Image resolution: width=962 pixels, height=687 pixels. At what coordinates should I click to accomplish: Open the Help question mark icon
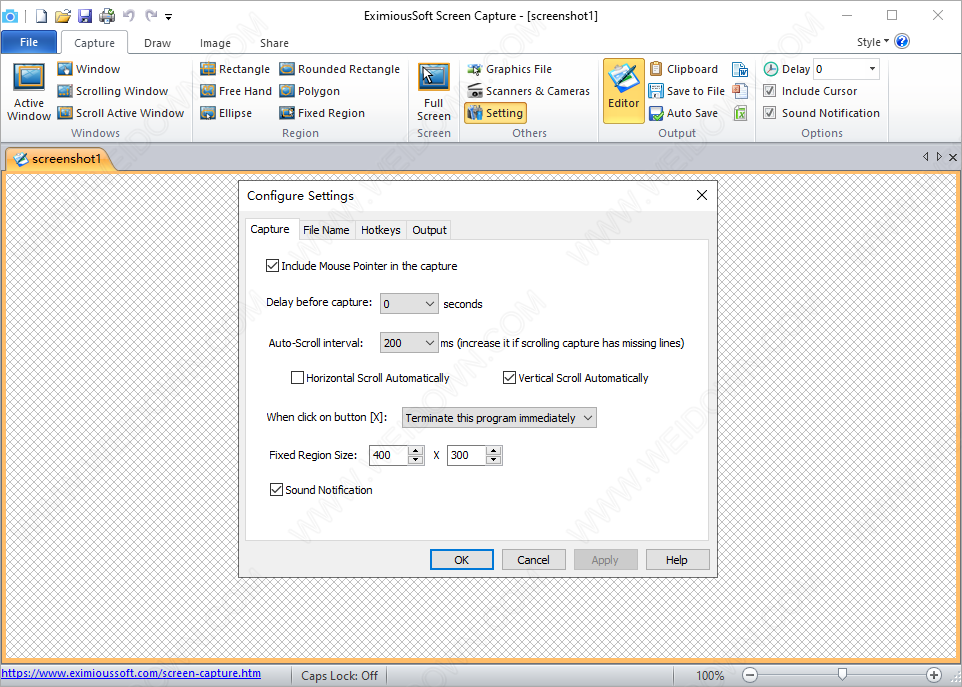902,42
